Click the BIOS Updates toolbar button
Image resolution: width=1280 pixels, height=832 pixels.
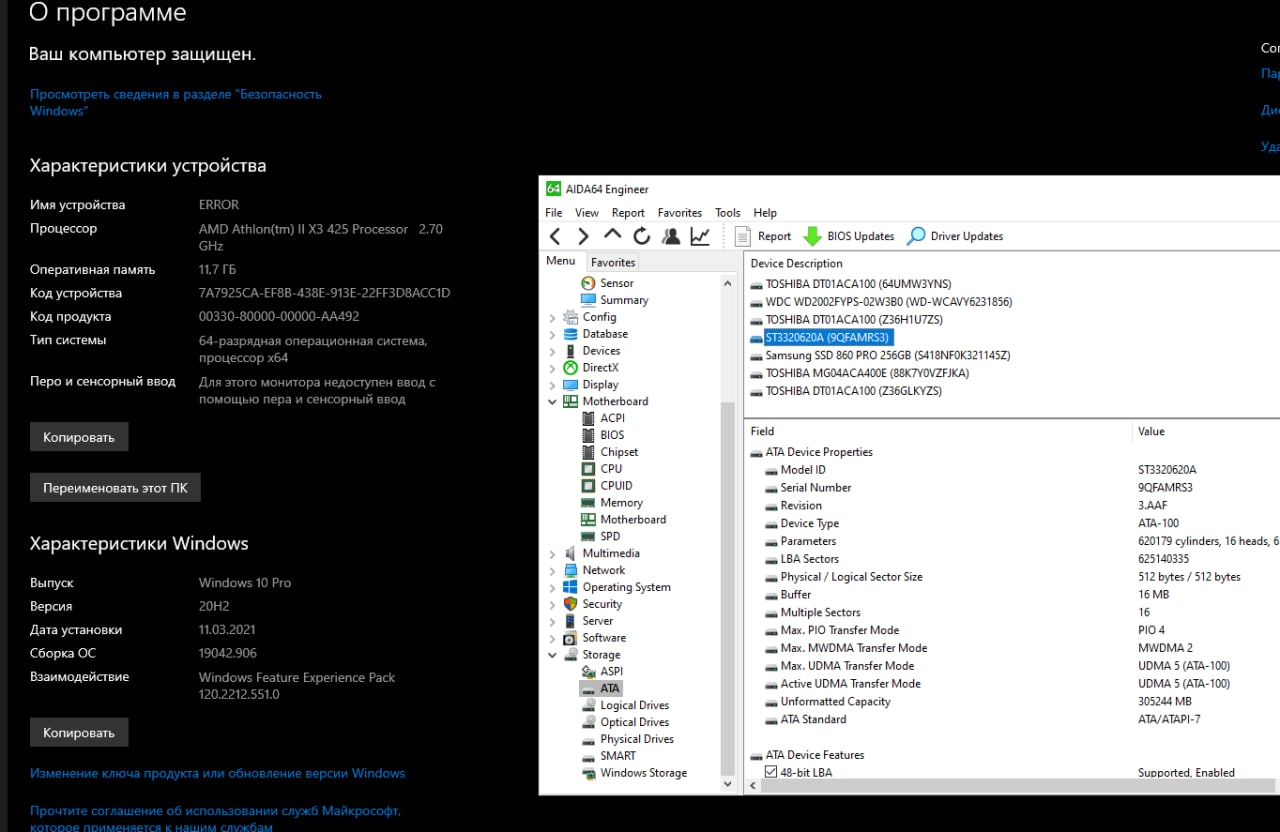coord(849,236)
